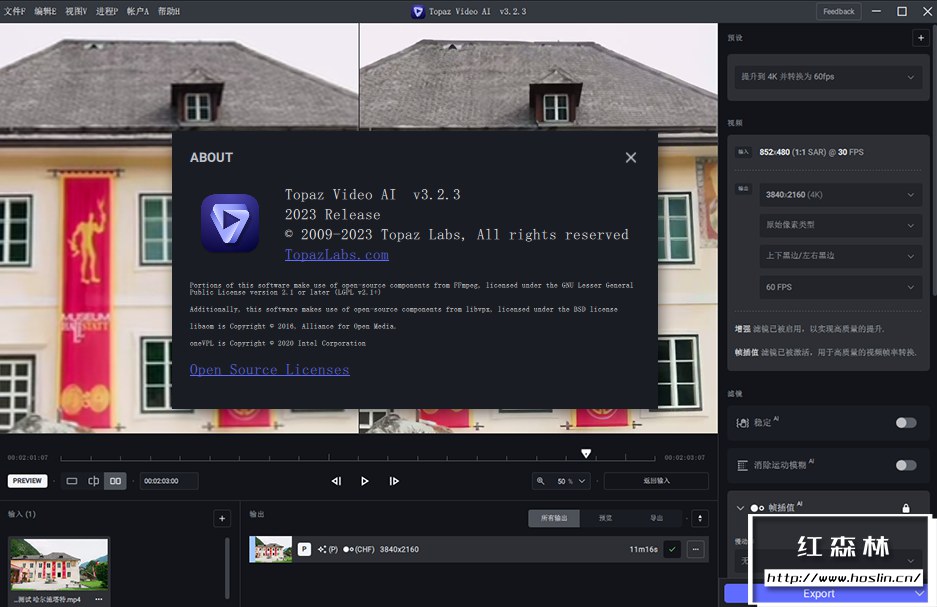Collapse the 帧插值 section chevron
The width and height of the screenshot is (937, 607).
pyautogui.click(x=740, y=508)
